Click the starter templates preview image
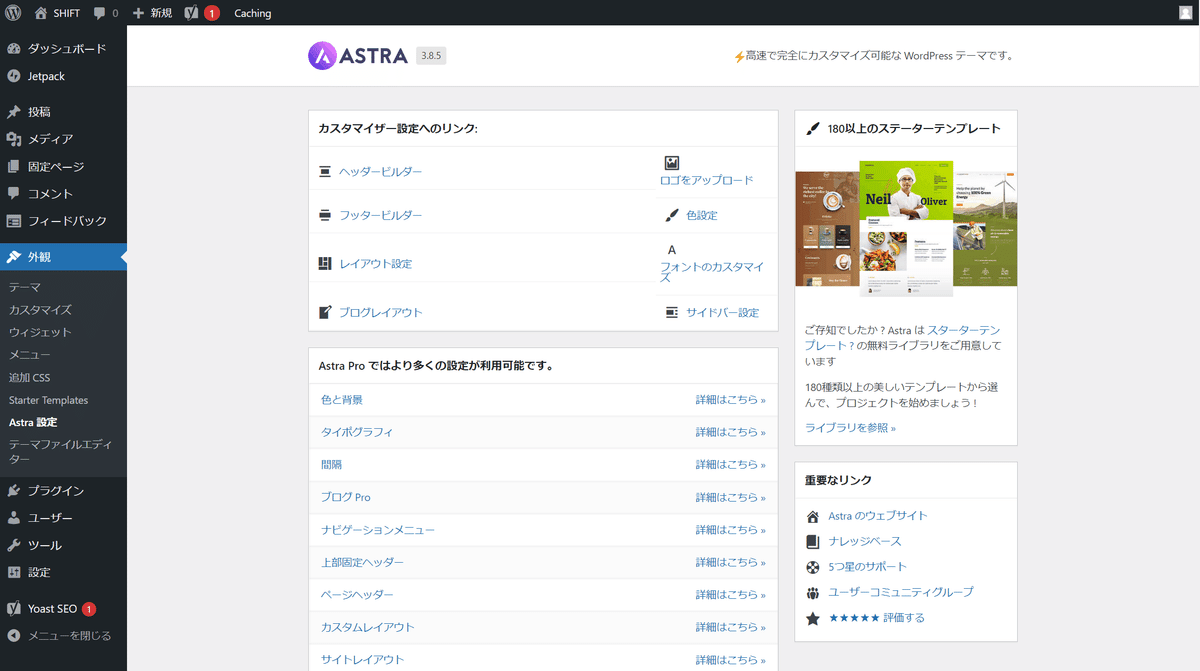1200x671 pixels. (x=906, y=229)
